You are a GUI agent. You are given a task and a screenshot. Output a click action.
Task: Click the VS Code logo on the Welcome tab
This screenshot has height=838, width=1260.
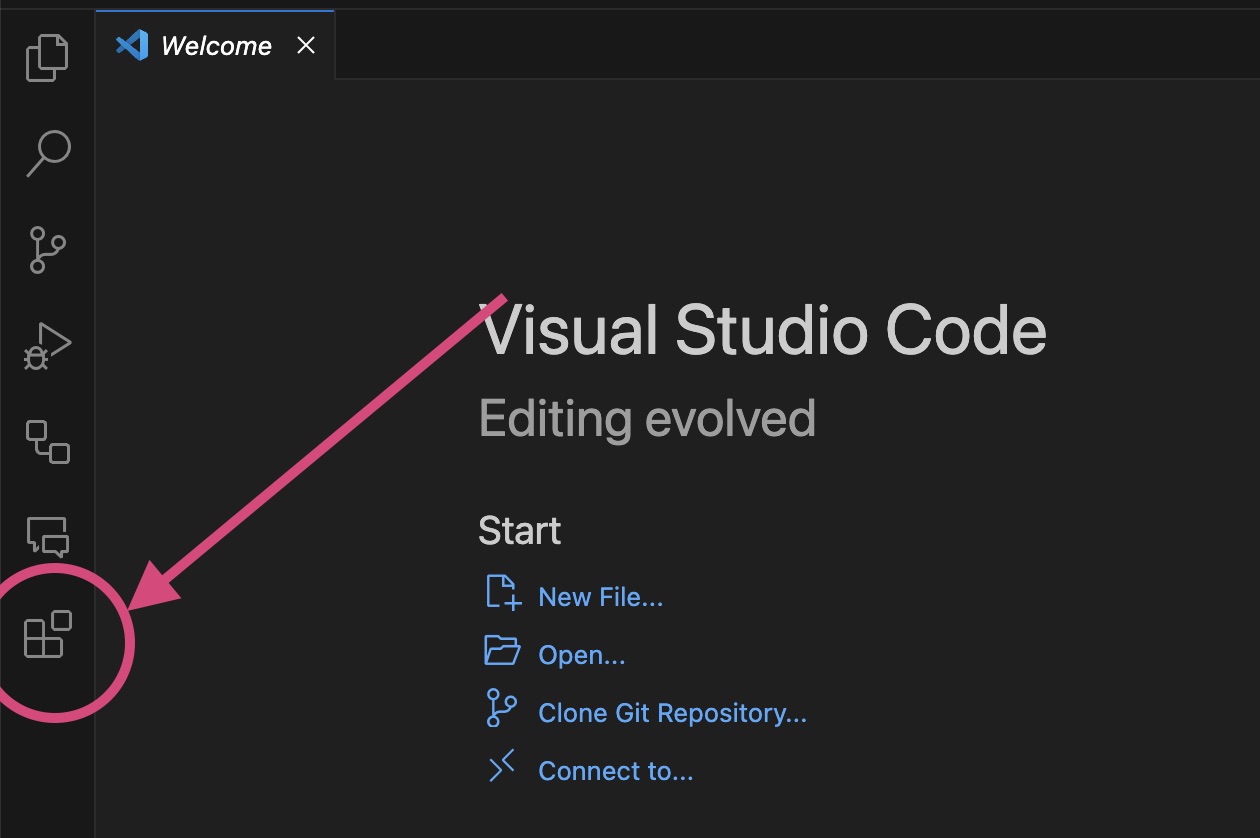point(132,45)
